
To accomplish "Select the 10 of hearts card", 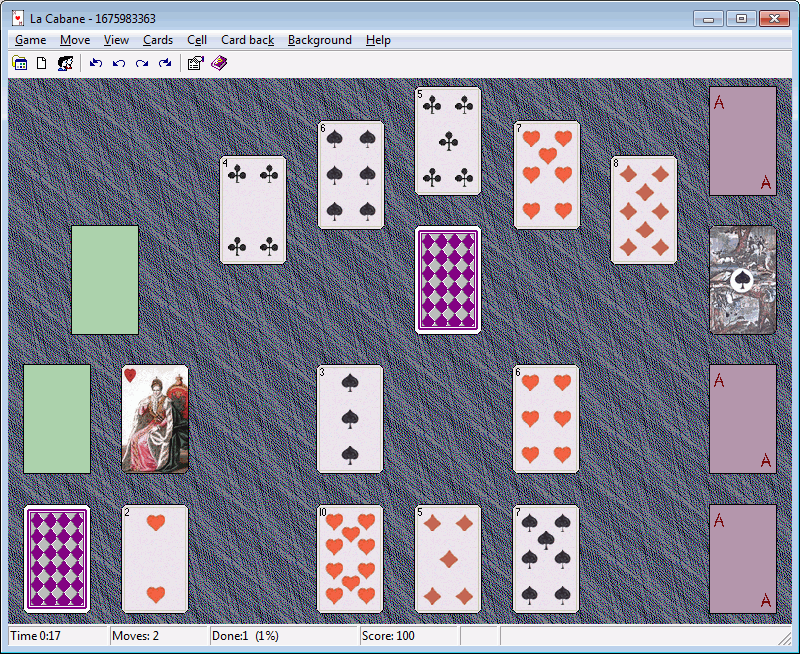I will coord(350,558).
